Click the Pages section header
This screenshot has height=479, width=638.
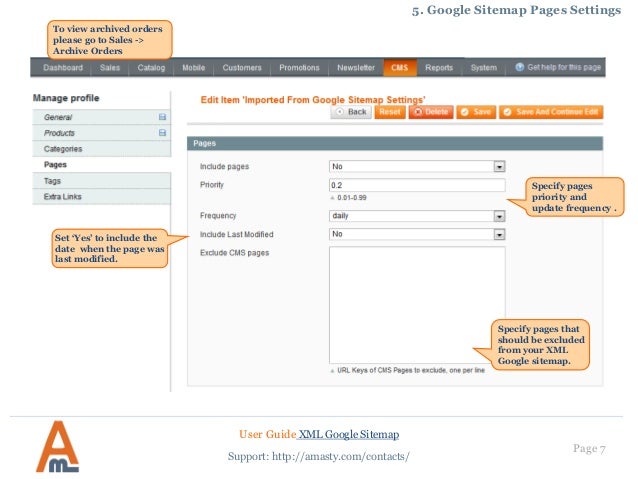coord(395,143)
